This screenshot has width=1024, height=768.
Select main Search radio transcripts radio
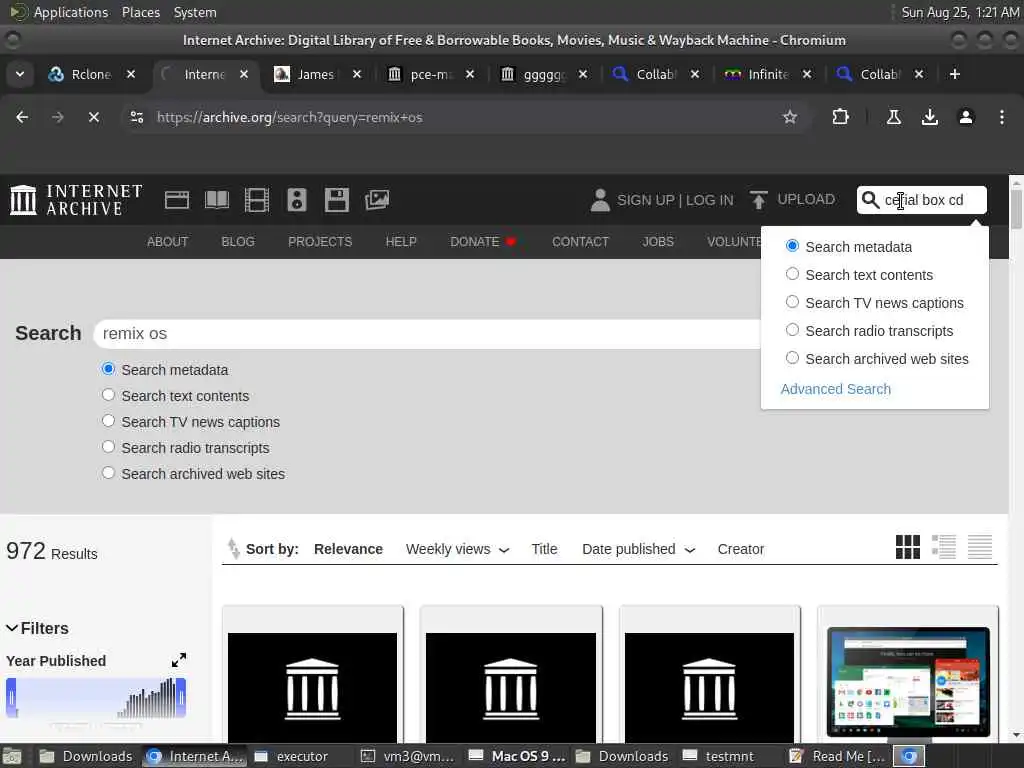pyautogui.click(x=108, y=447)
